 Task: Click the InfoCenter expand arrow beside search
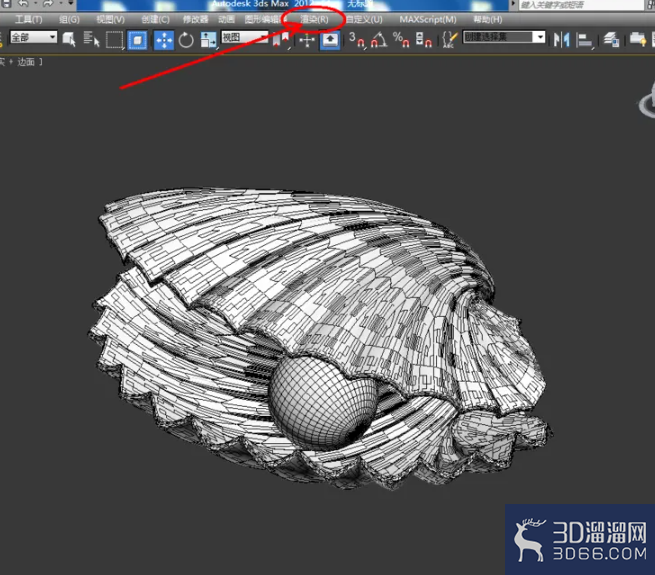tap(513, 4)
